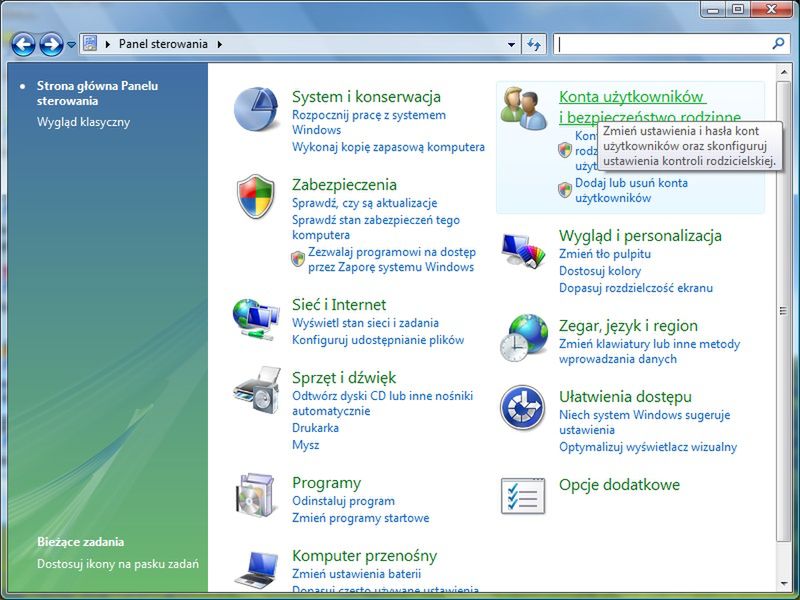Open the Zabezpieczenia heading
The height and width of the screenshot is (600, 800).
(x=344, y=184)
